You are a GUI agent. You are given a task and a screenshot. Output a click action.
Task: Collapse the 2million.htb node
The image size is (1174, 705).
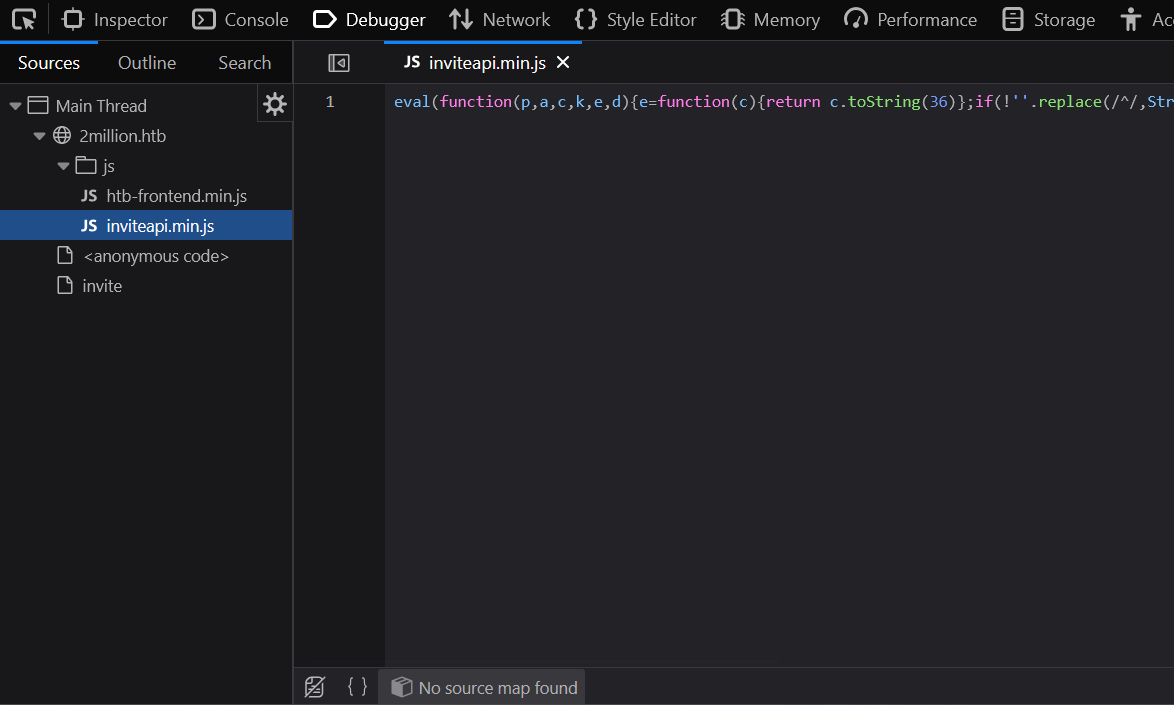(x=39, y=135)
